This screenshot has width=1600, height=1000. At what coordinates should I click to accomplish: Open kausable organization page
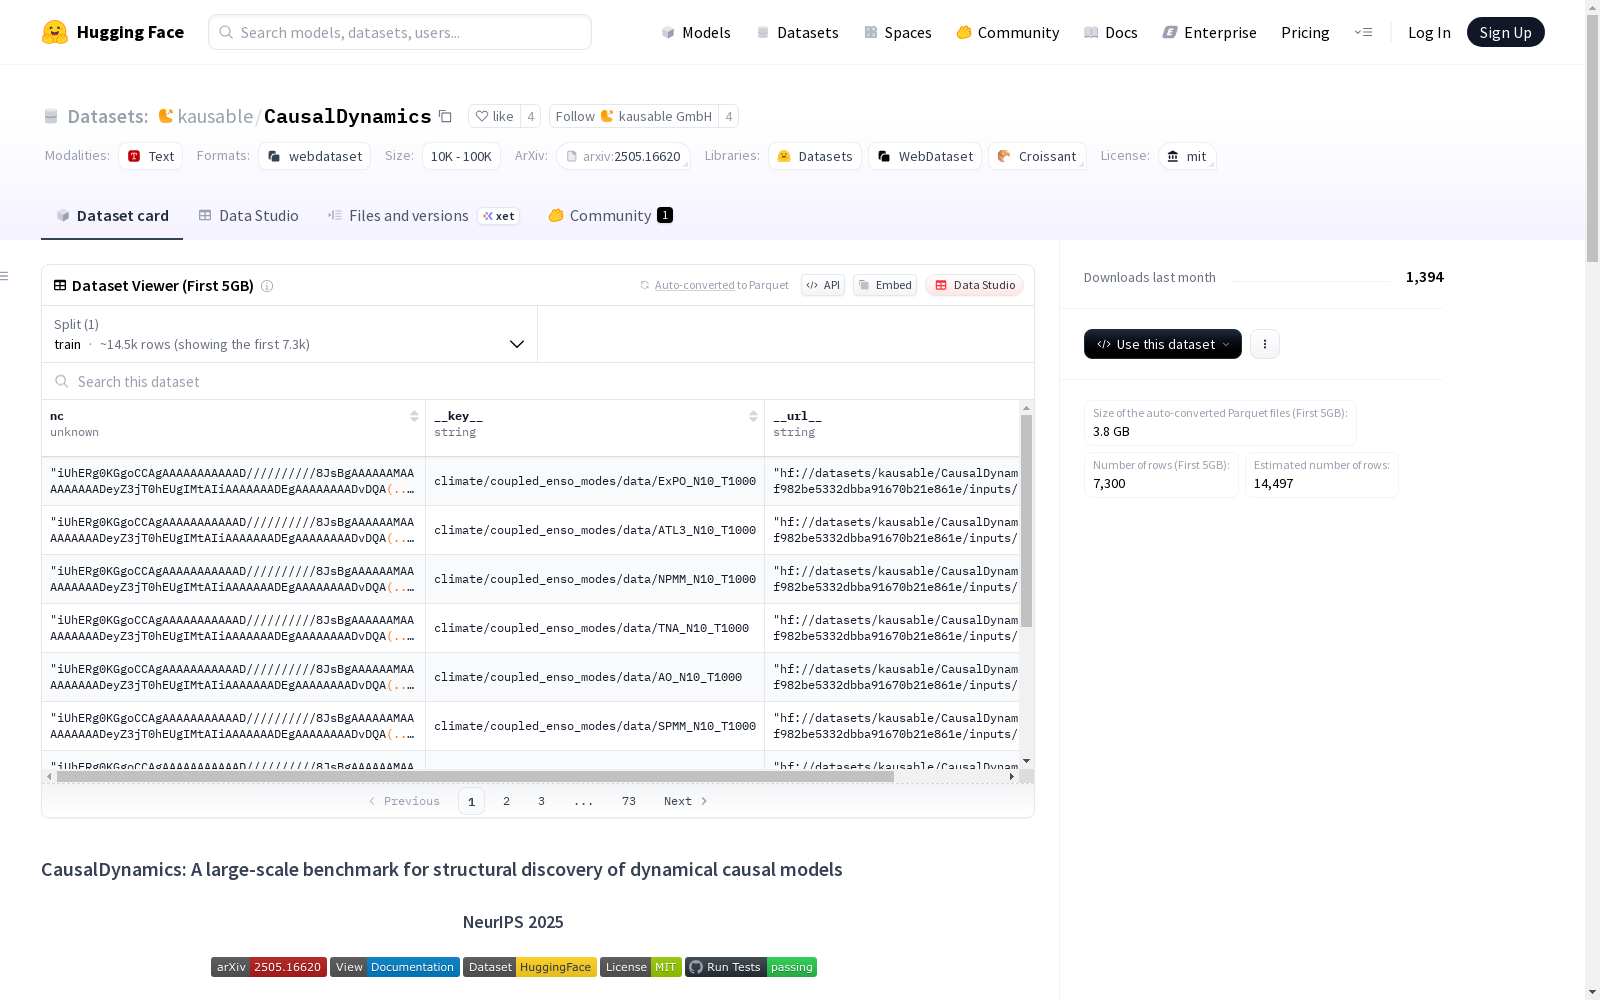pos(215,116)
